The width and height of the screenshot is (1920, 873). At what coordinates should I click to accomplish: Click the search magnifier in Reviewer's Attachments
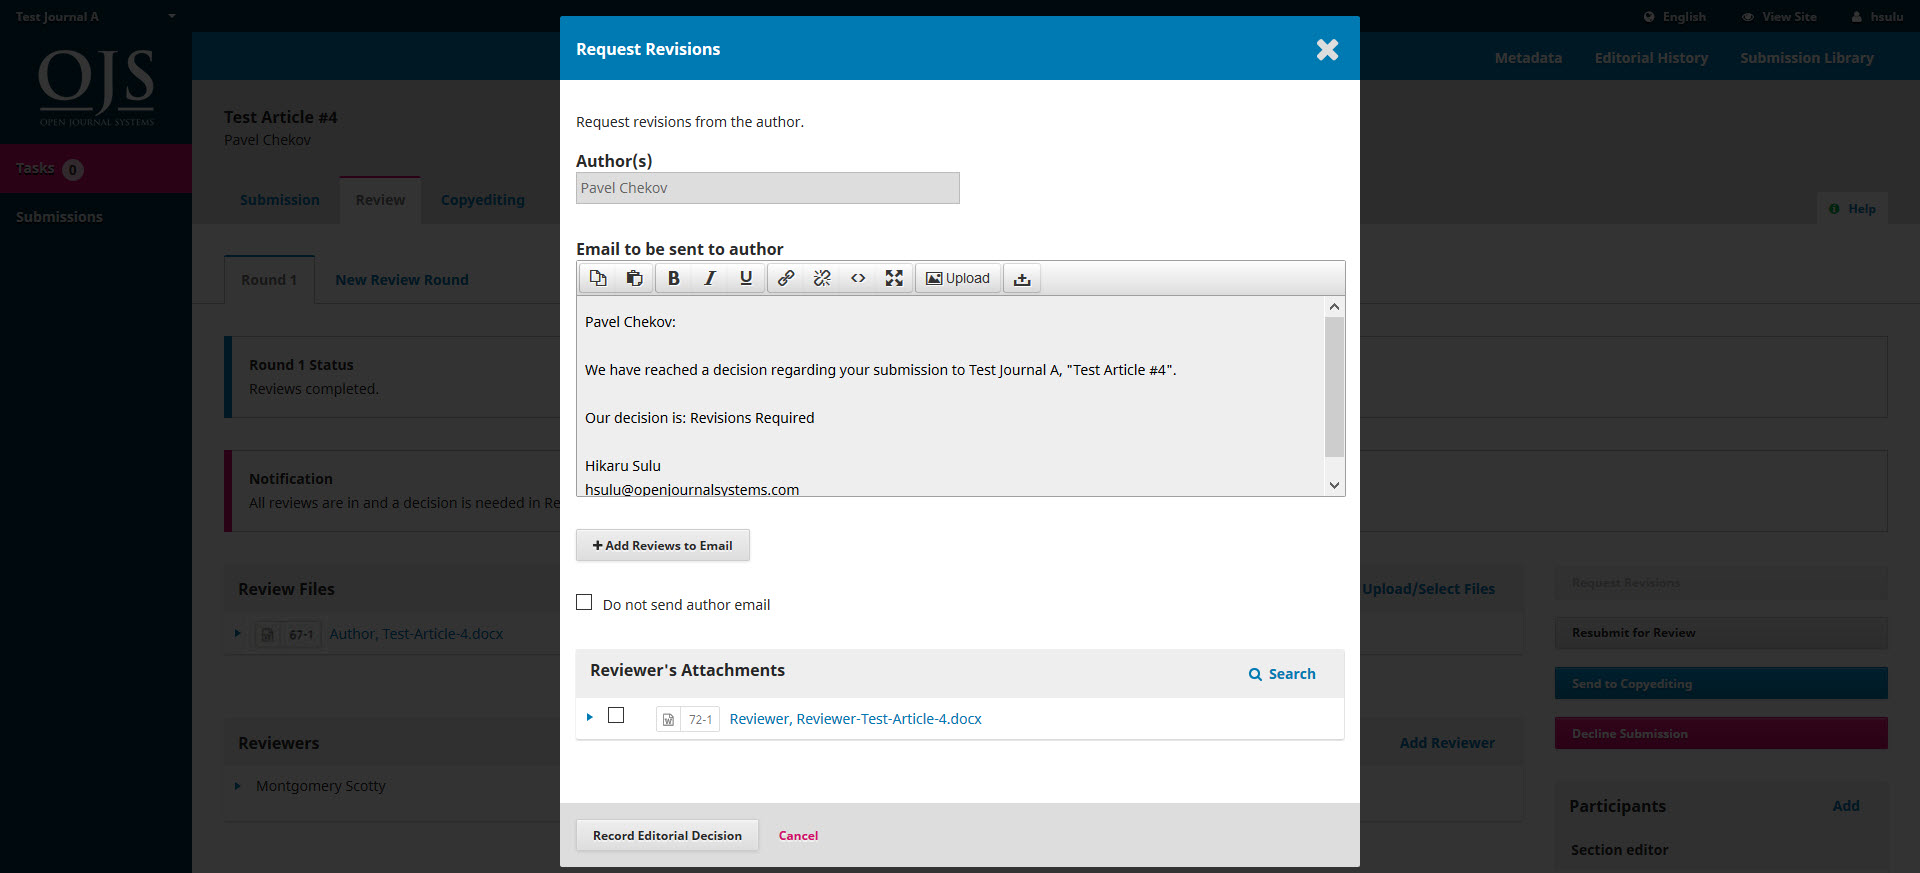[x=1255, y=674]
